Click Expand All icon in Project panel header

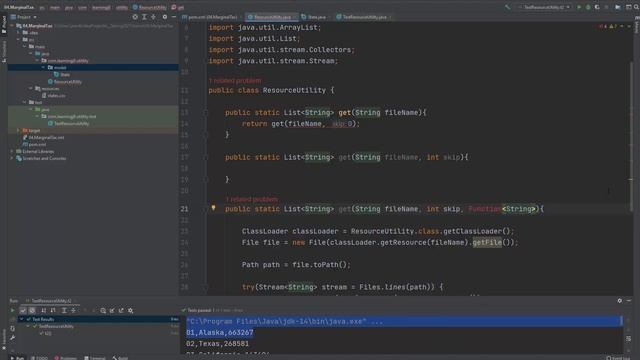coord(144,17)
